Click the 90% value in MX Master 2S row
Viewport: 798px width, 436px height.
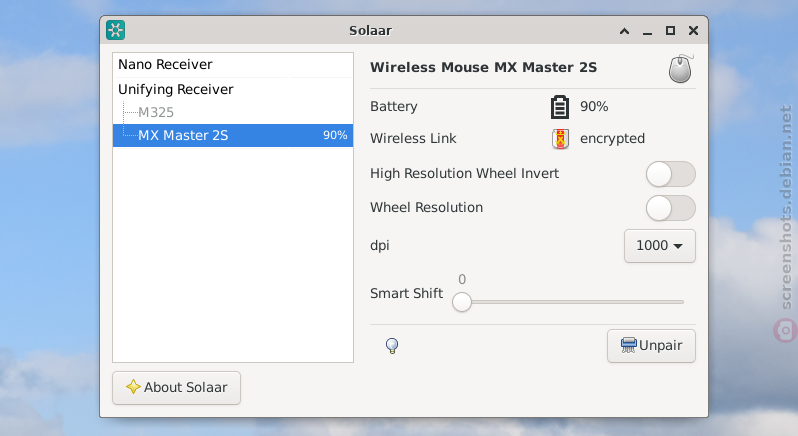coord(335,135)
